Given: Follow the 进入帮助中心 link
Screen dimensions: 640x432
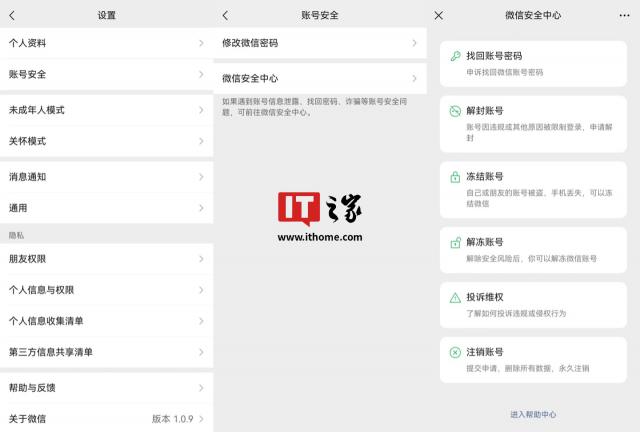Looking at the screenshot, I should pos(533,414).
